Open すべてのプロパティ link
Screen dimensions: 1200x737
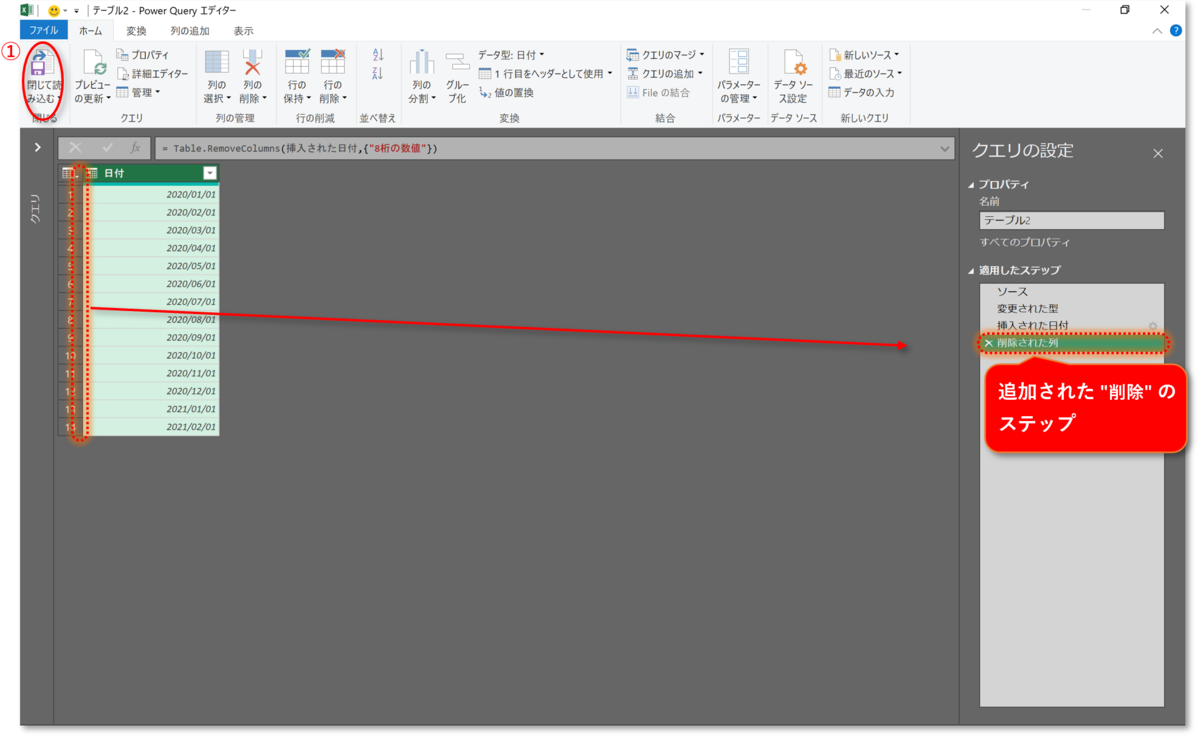click(1025, 243)
